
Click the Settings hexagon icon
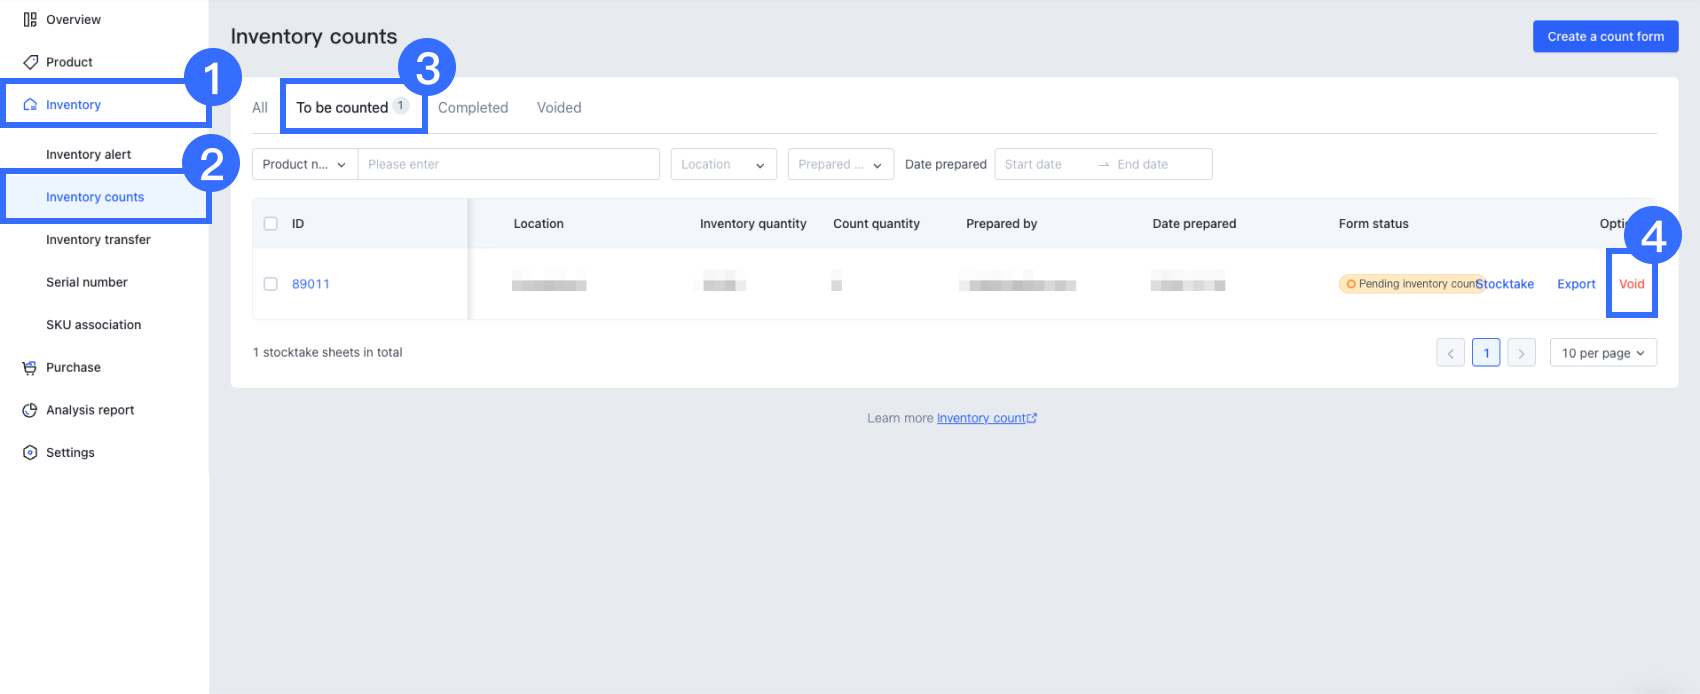click(30, 453)
